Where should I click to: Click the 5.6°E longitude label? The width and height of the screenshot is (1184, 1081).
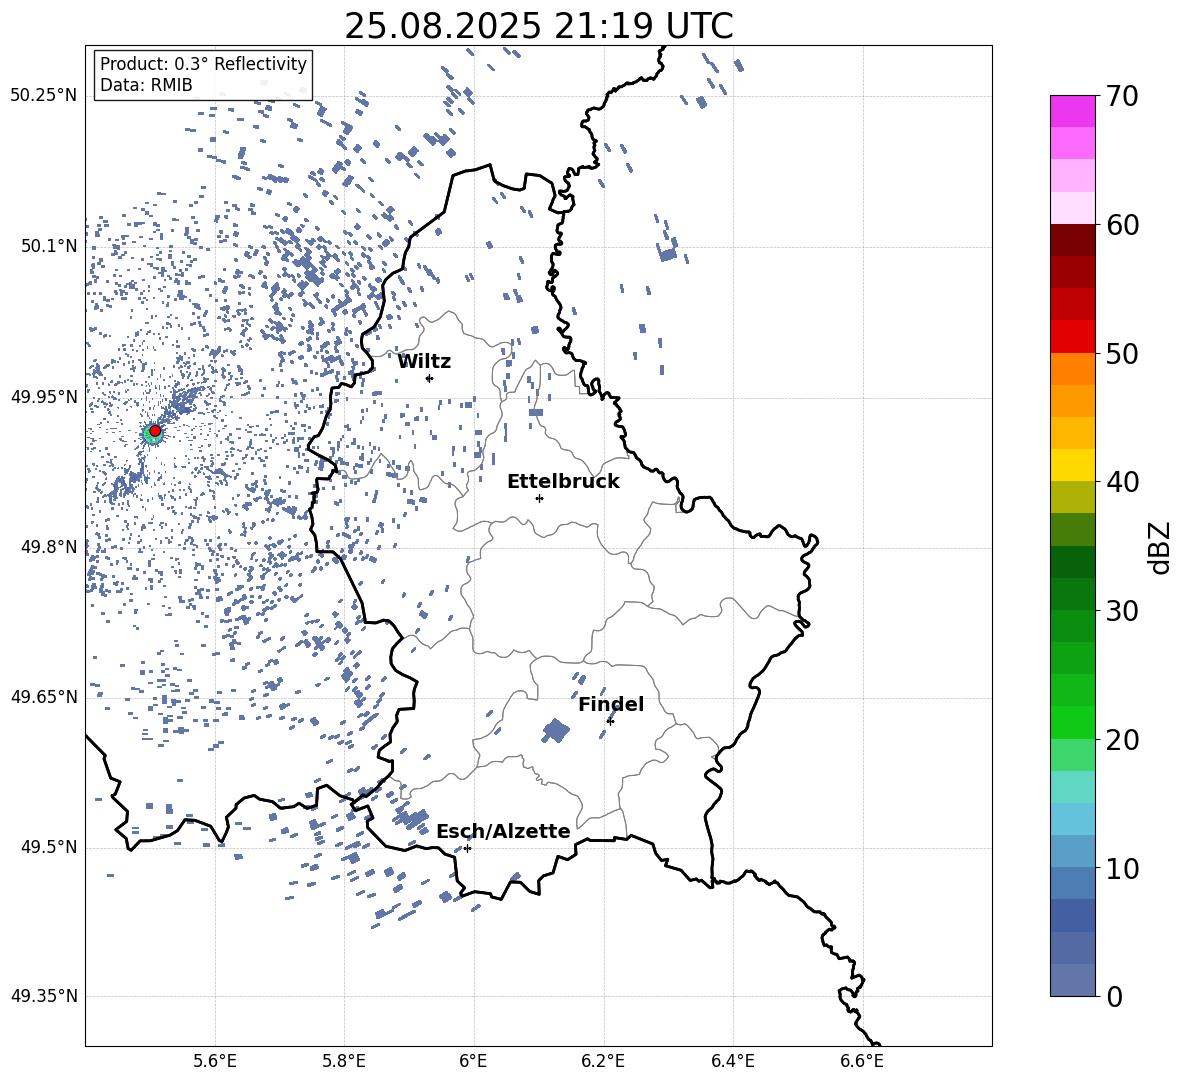coord(215,1061)
